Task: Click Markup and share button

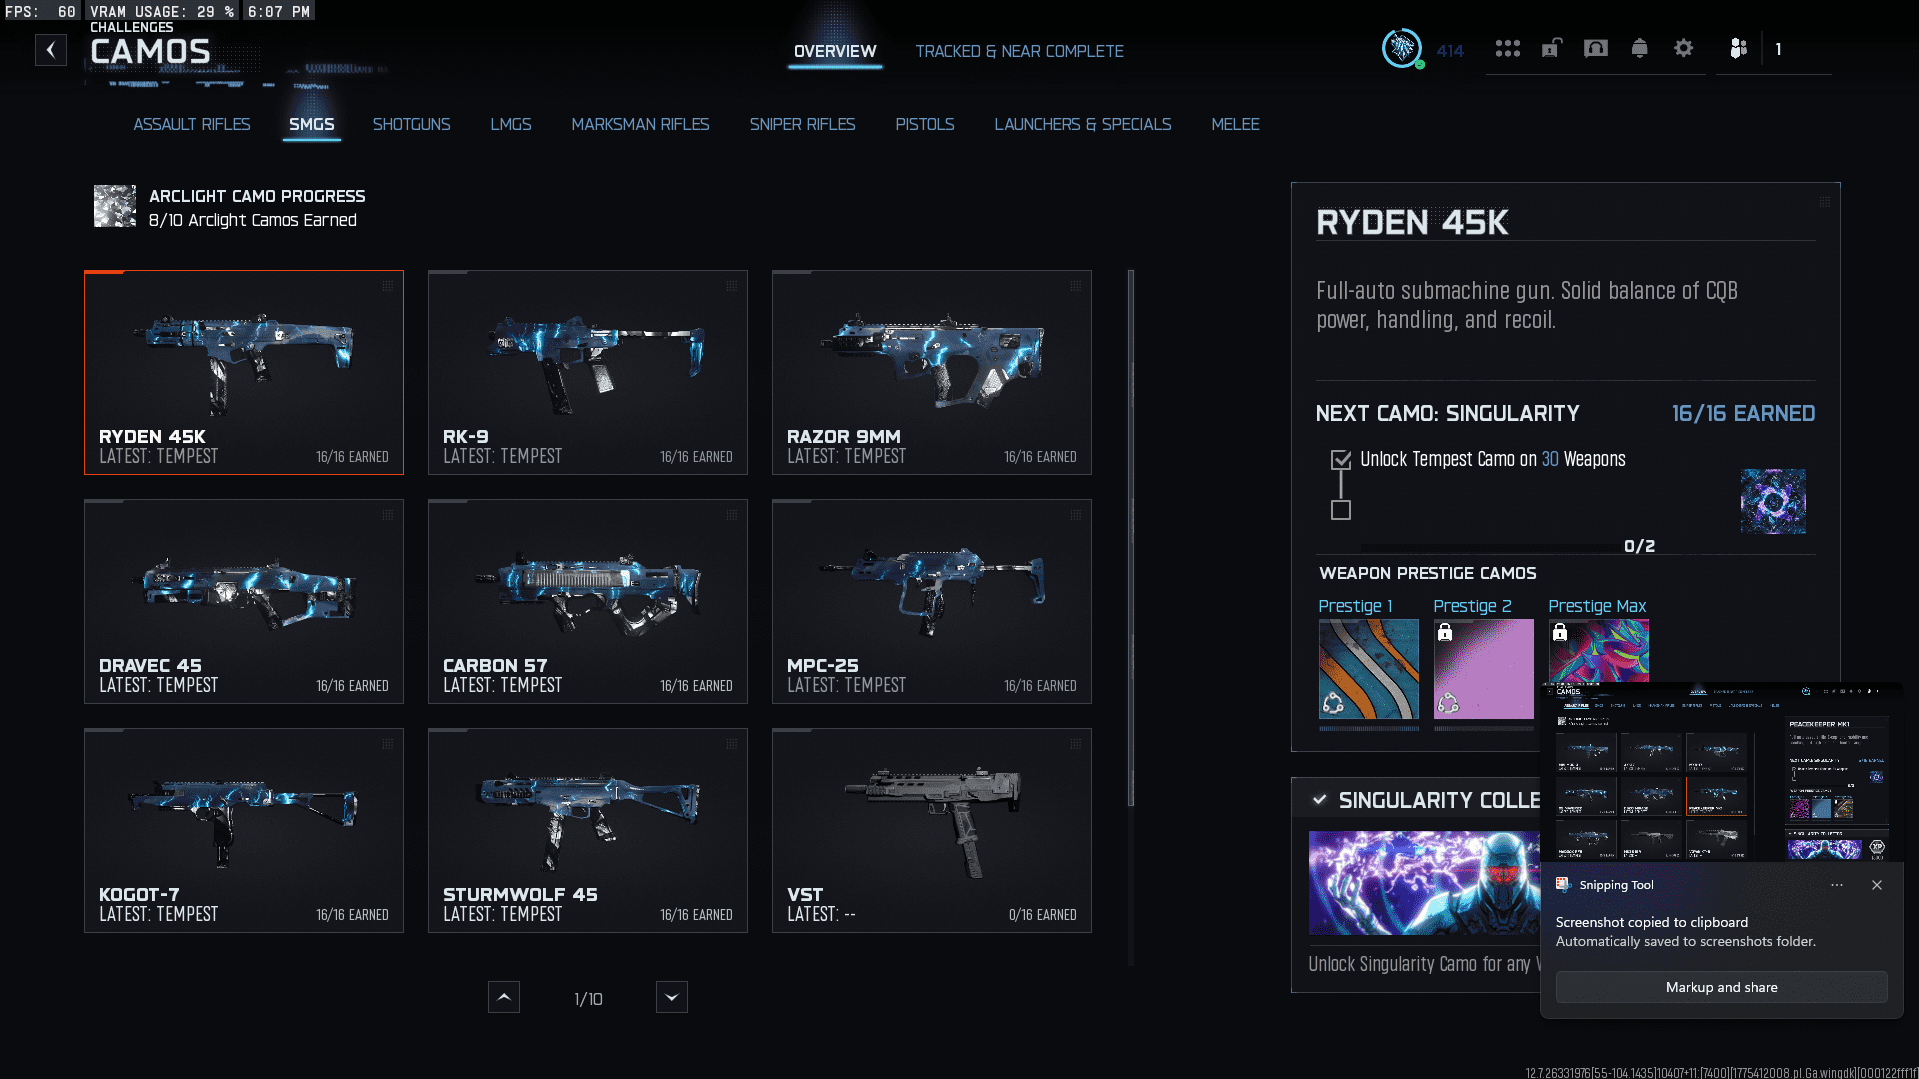Action: click(1720, 987)
